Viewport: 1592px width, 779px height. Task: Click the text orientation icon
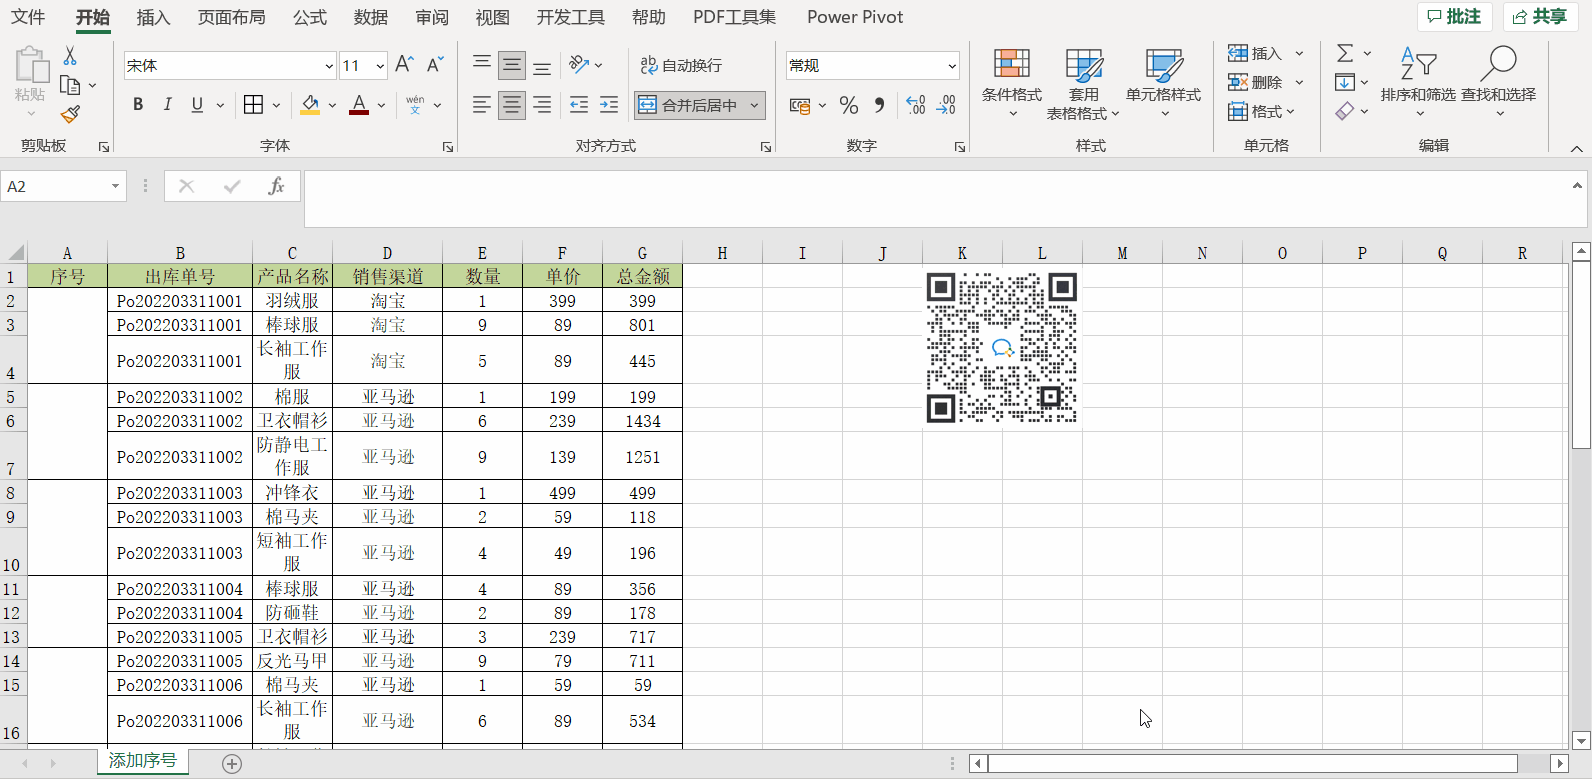tap(579, 65)
